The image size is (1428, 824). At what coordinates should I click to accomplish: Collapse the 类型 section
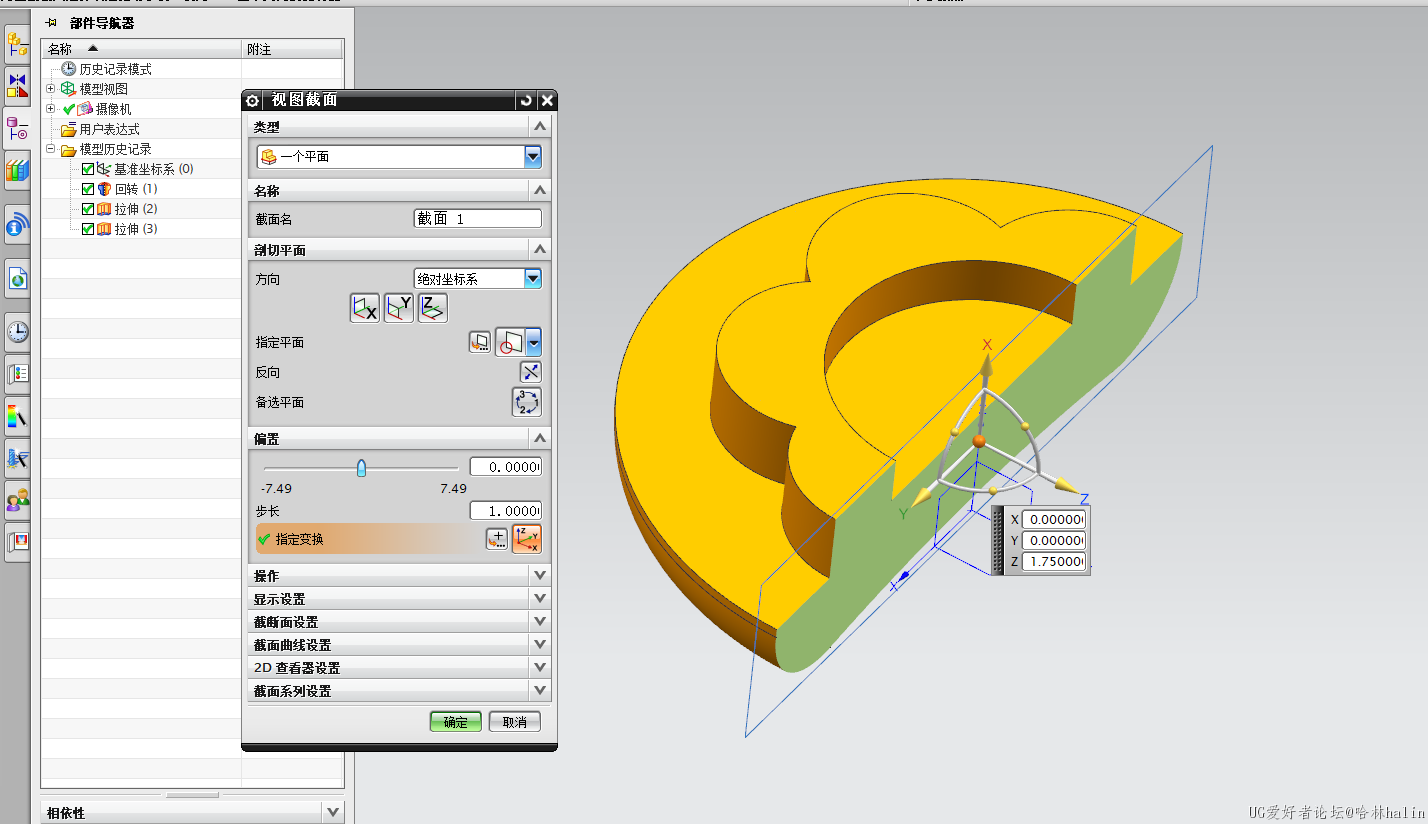(x=540, y=126)
